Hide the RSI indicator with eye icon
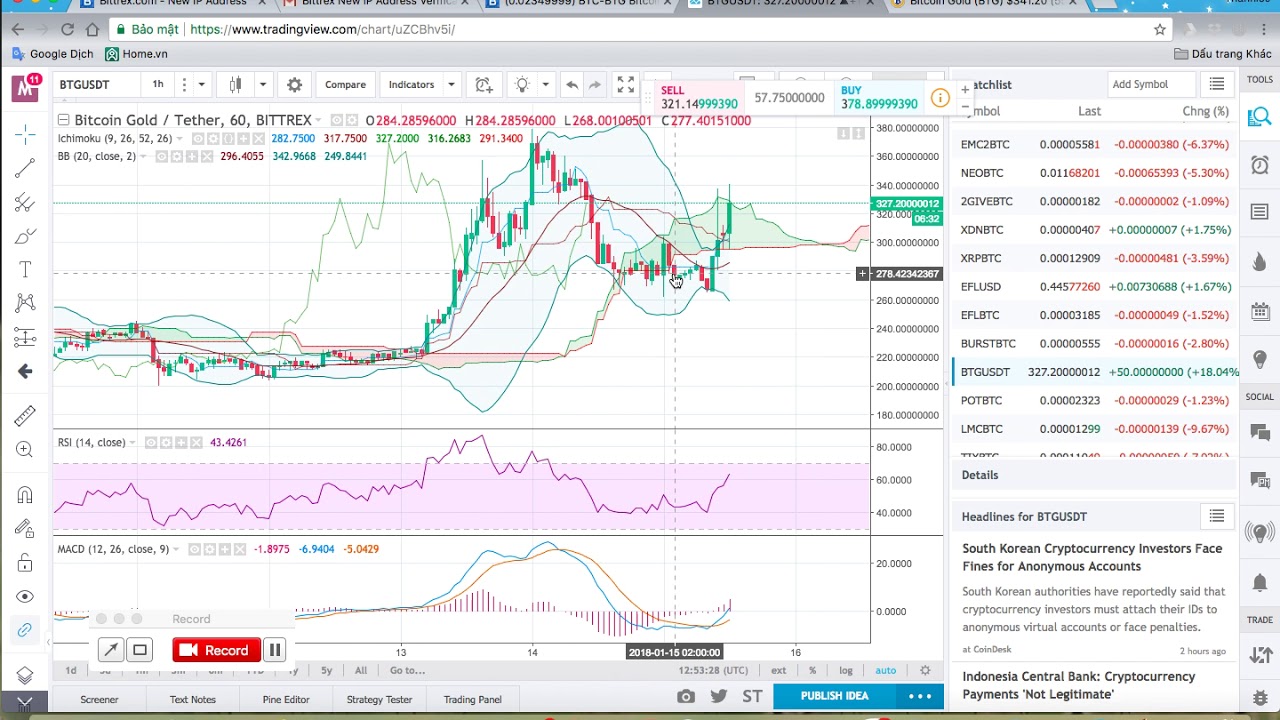This screenshot has height=720, width=1280. coord(152,443)
